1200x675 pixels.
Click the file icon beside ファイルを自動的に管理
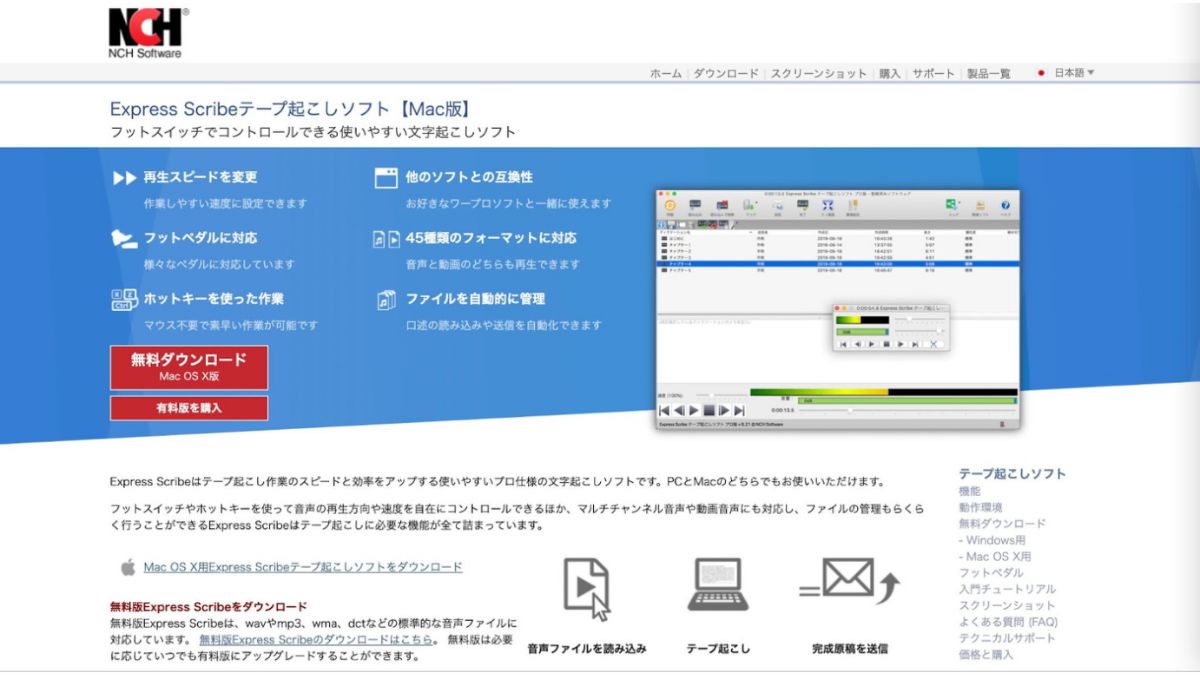(x=386, y=299)
